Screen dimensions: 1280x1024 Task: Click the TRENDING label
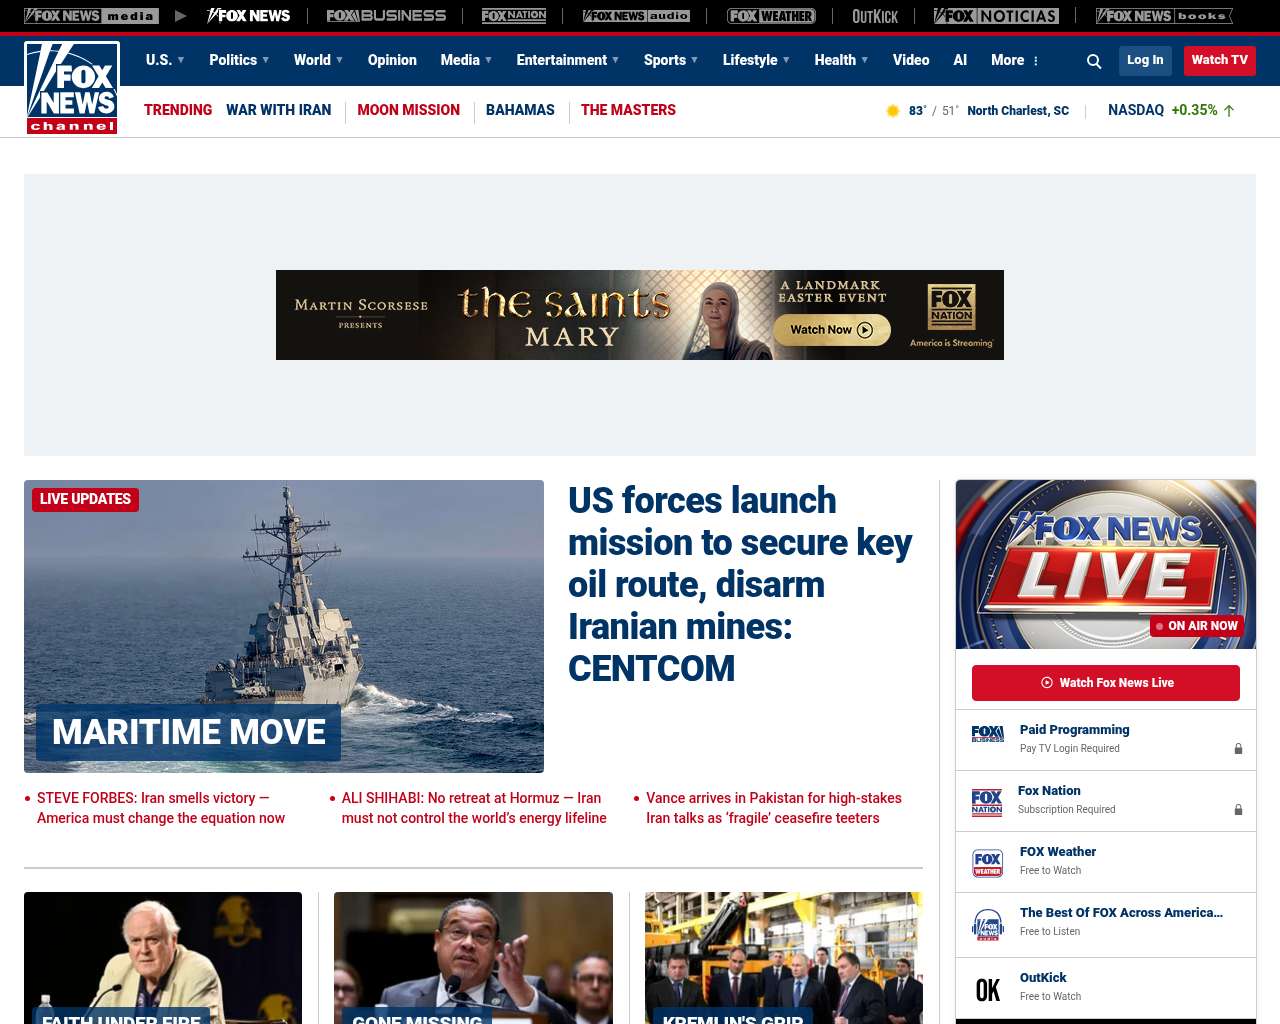178,110
